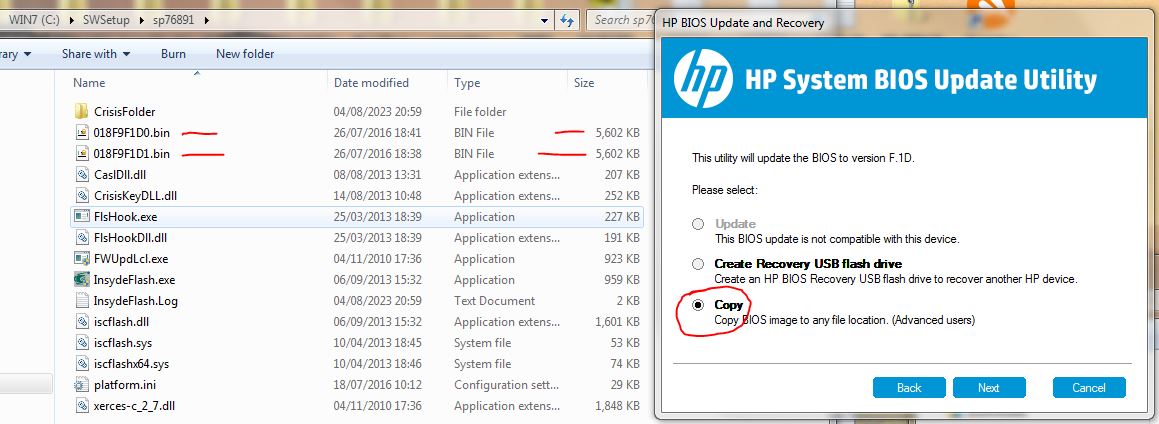Click the InsydeFlash.exe application icon
Viewport: 1159px width, 424px height.
pos(81,280)
